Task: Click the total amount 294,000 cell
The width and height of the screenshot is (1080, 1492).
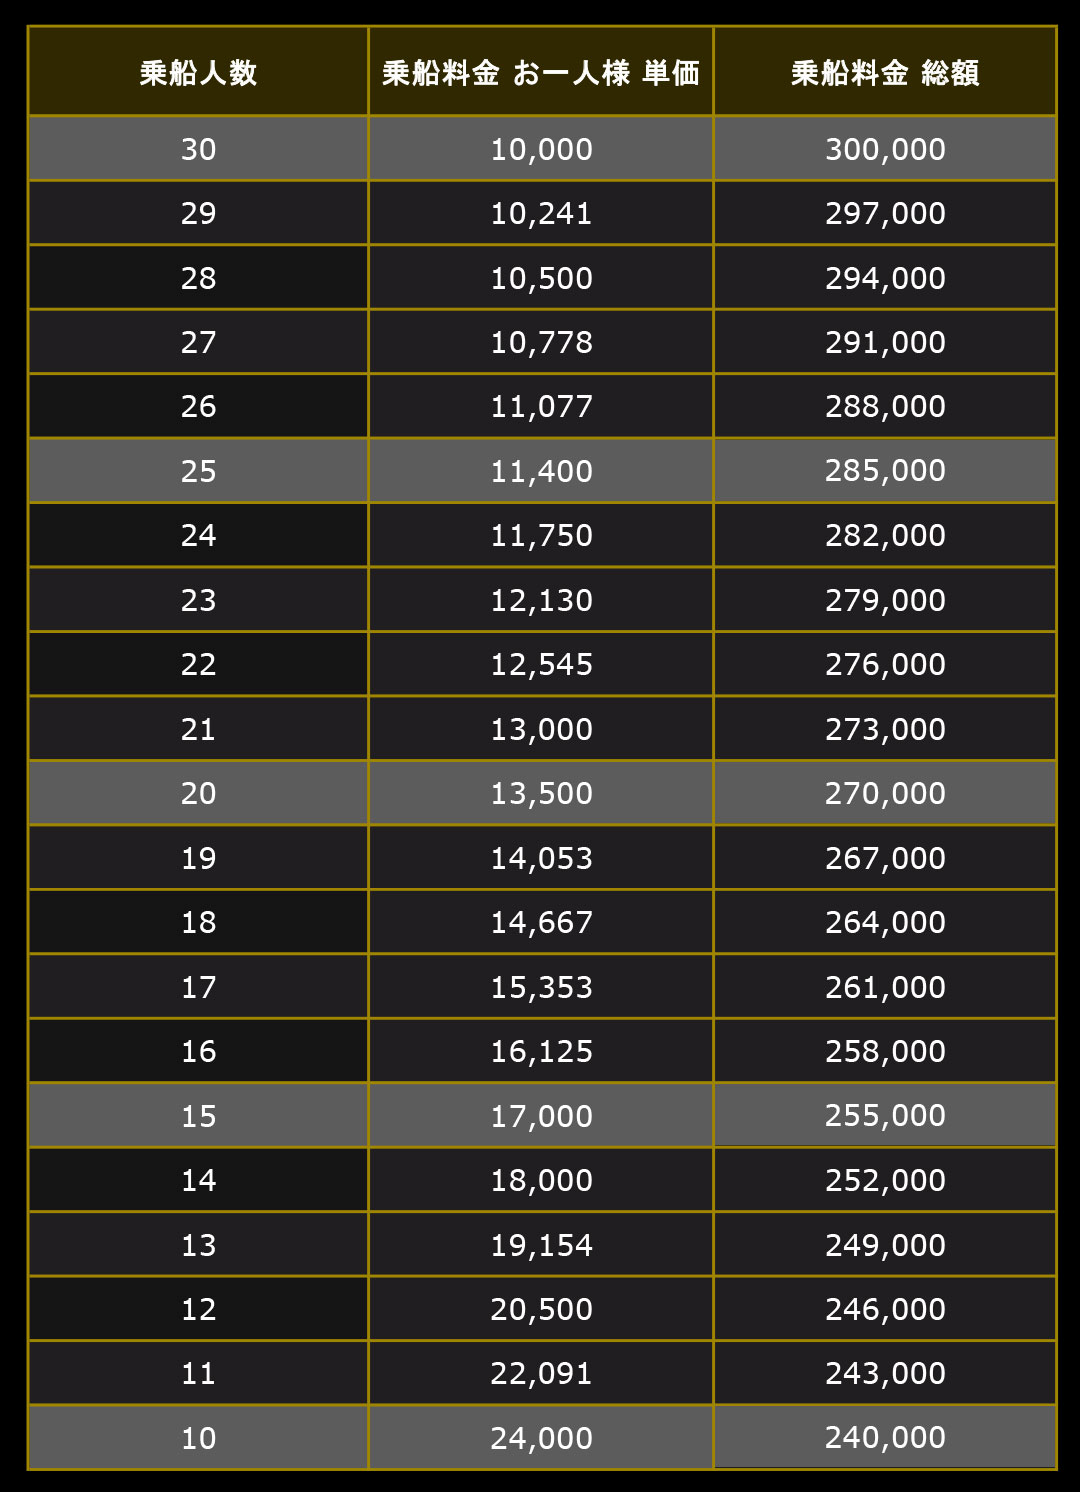Action: click(885, 278)
